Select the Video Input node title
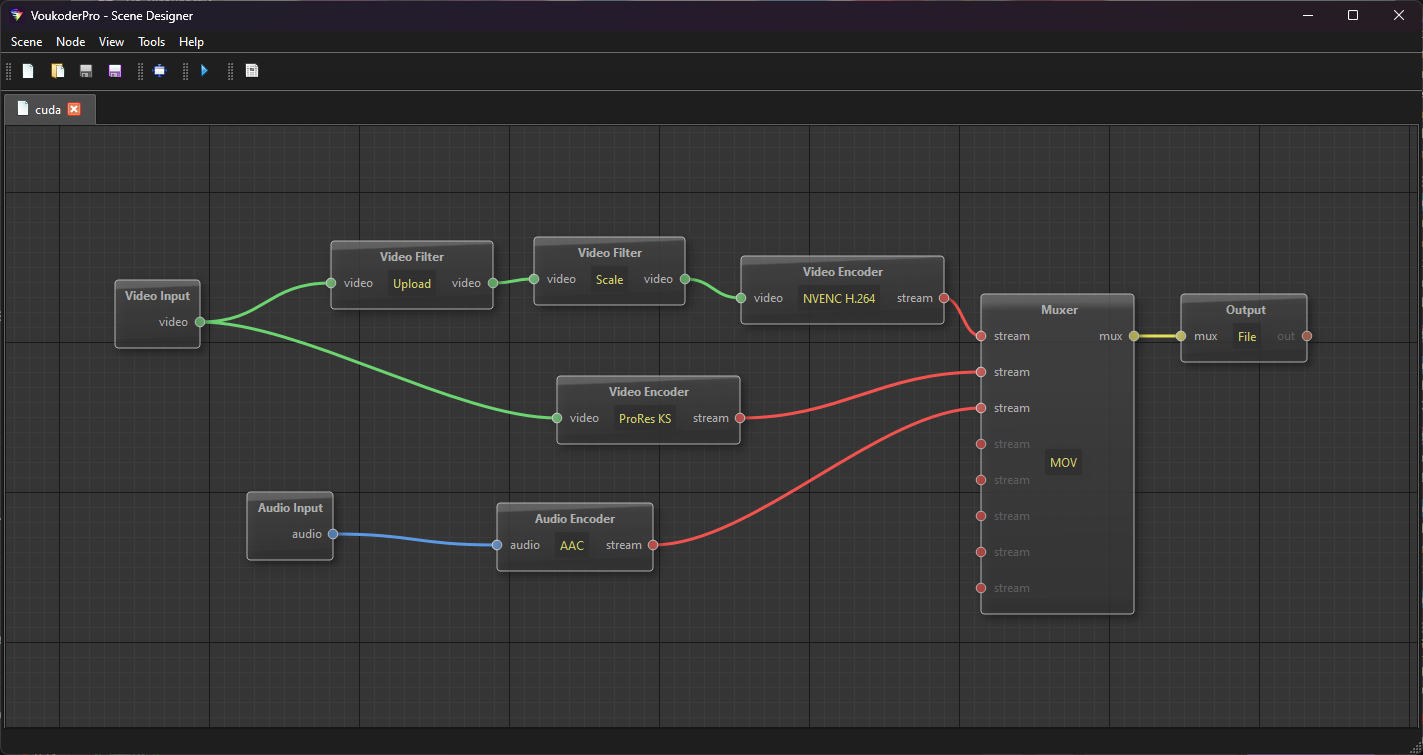The width and height of the screenshot is (1423, 755). [157, 296]
